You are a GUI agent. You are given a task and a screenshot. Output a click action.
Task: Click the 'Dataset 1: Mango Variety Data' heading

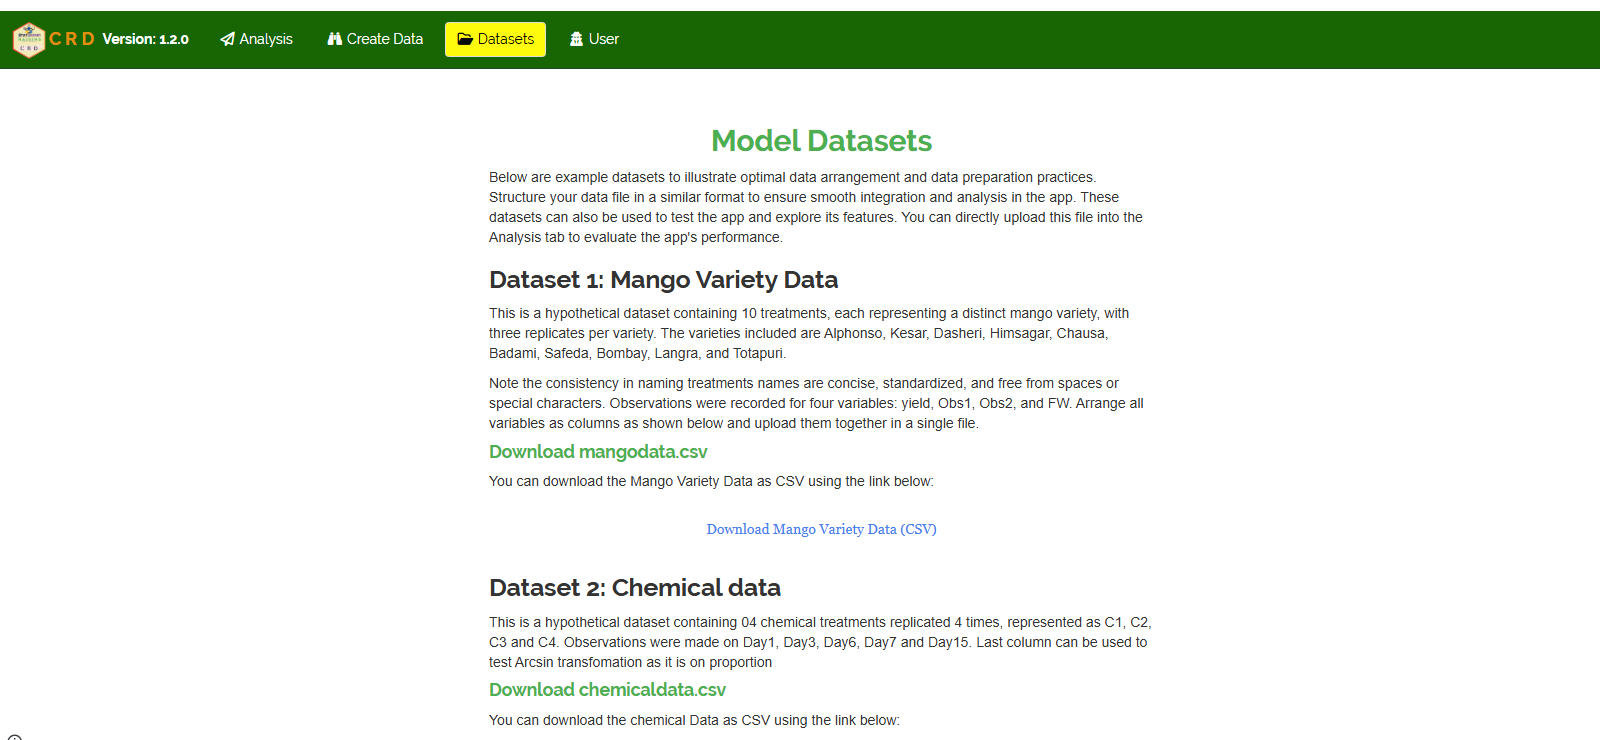(x=663, y=280)
